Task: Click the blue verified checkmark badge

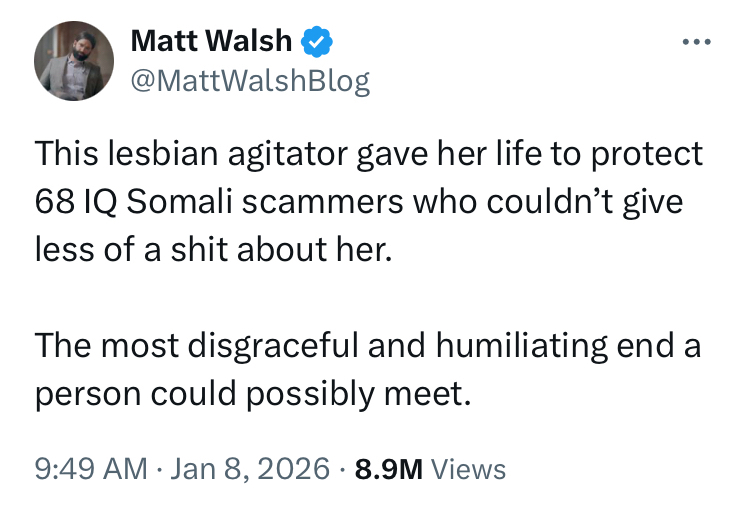Action: [315, 42]
